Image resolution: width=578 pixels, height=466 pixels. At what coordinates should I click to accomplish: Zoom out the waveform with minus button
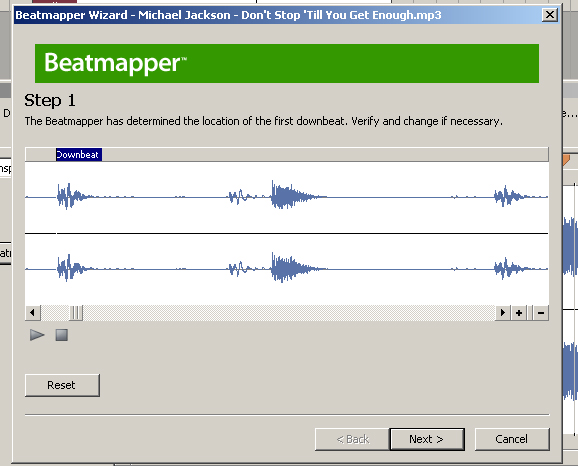point(541,313)
